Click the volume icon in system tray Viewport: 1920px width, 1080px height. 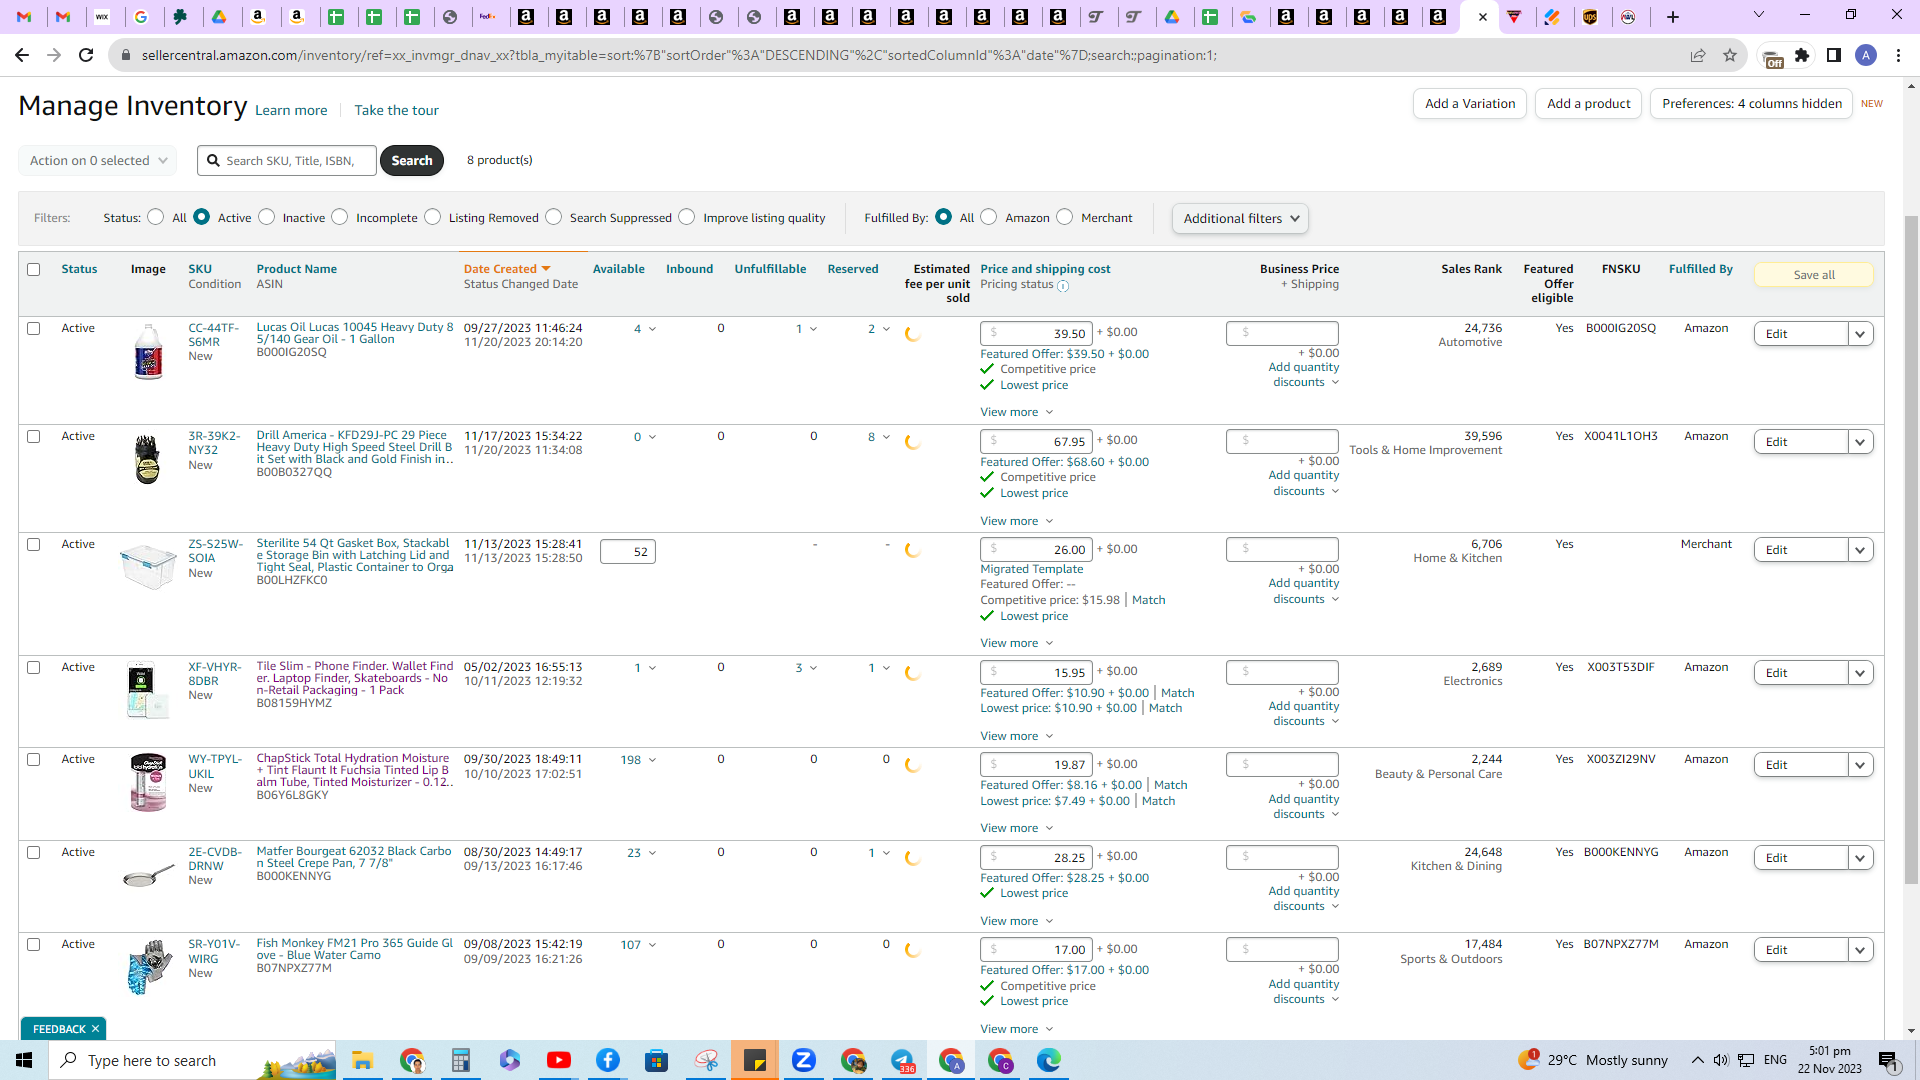1721,1060
